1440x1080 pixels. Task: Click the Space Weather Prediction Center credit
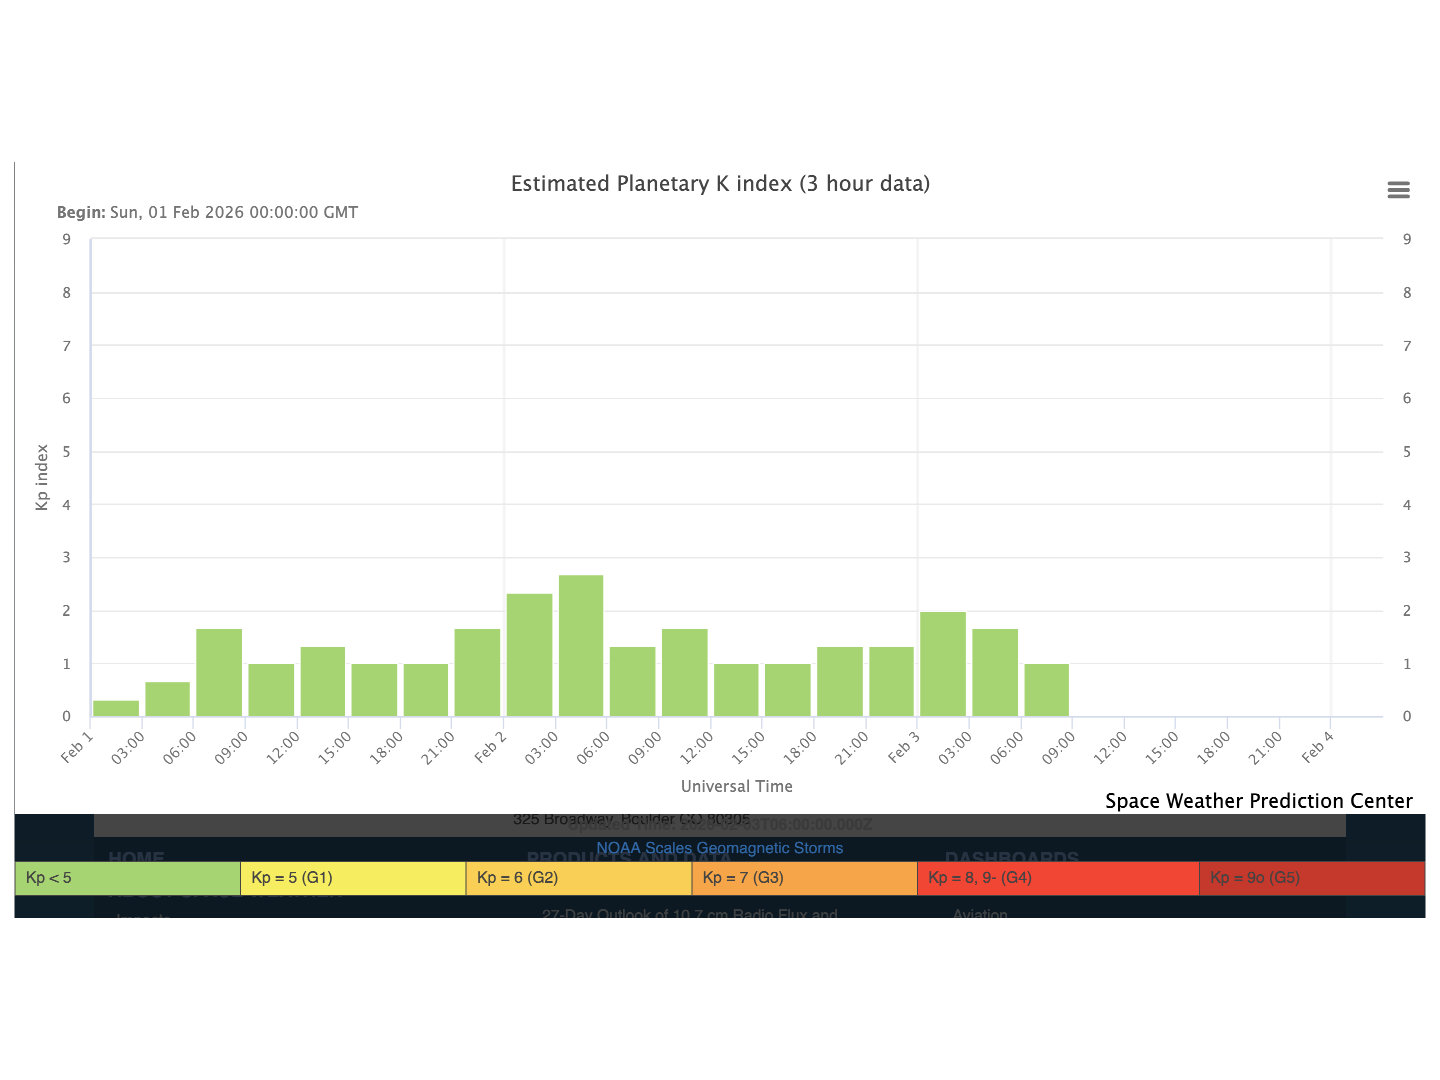[1258, 801]
